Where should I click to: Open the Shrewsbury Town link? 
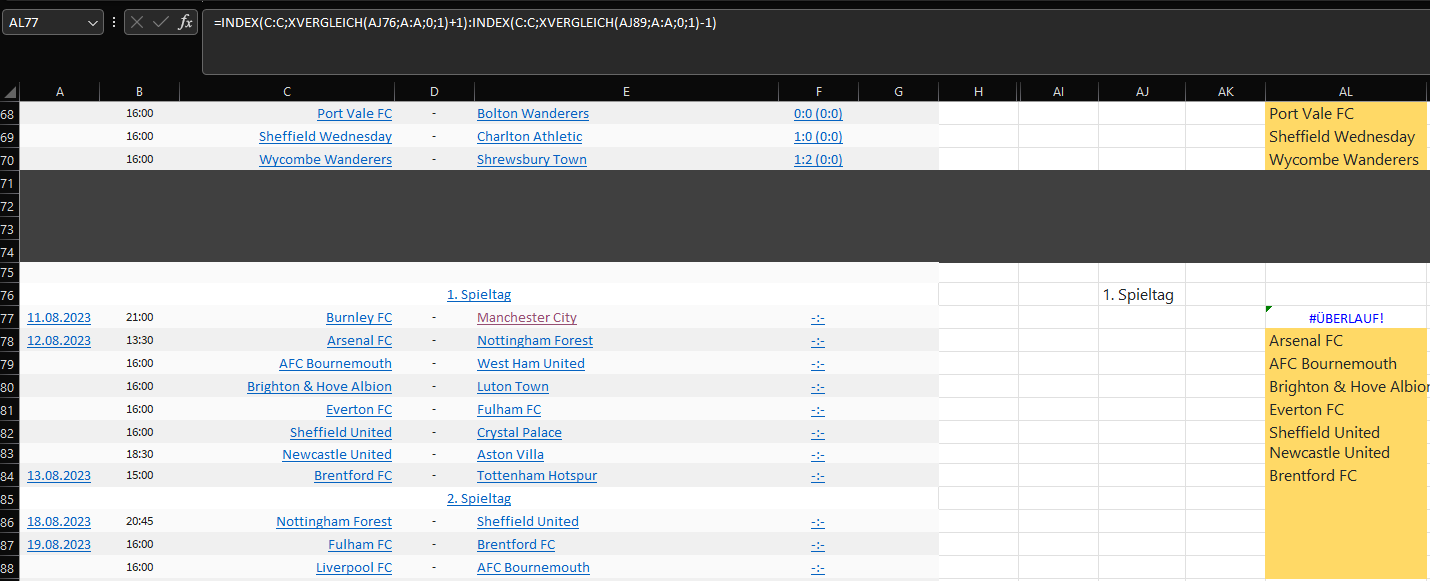532,160
